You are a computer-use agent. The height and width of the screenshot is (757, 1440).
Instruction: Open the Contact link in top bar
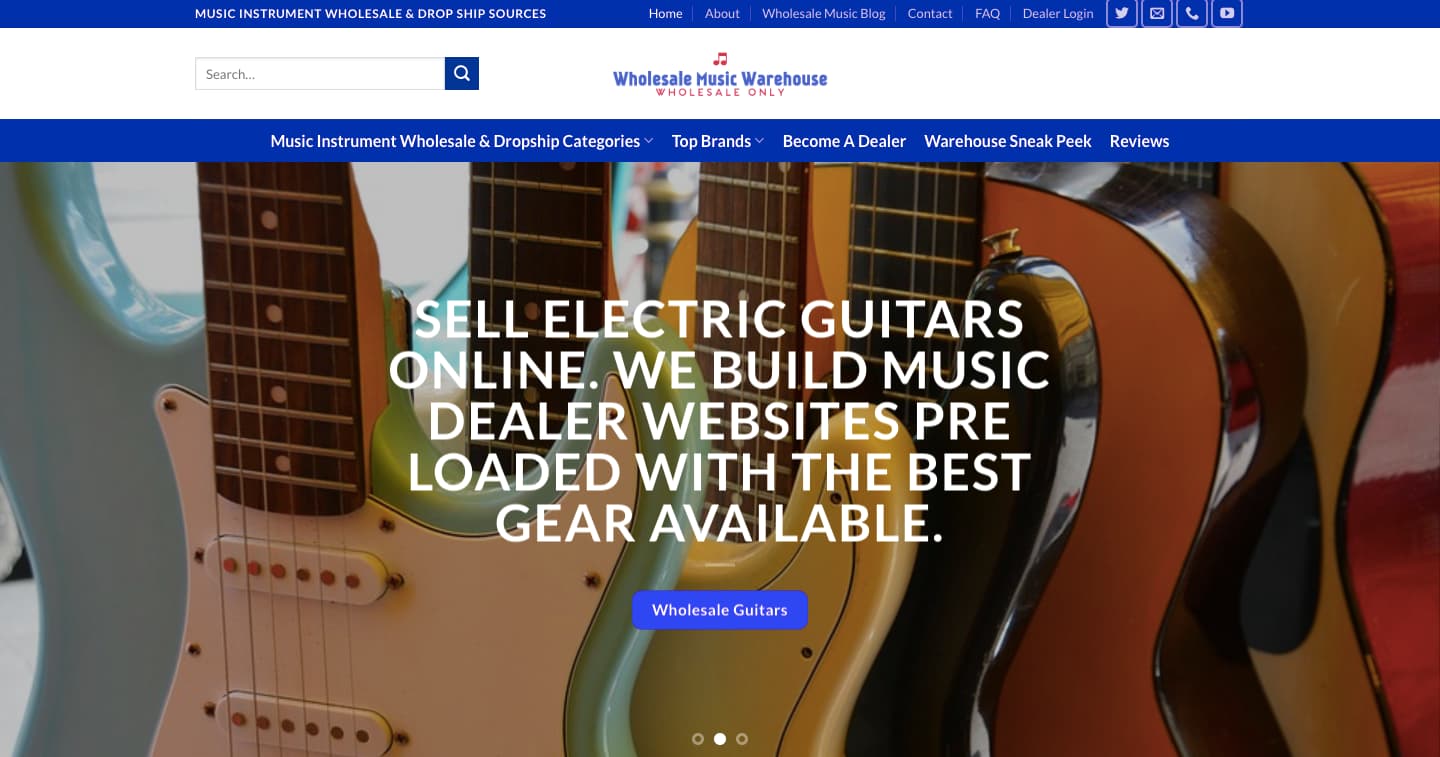pyautogui.click(x=930, y=13)
